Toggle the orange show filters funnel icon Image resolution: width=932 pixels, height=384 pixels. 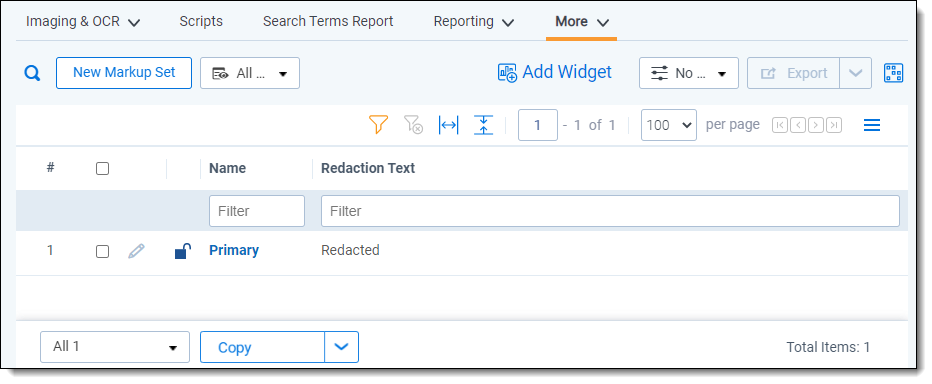tap(378, 125)
